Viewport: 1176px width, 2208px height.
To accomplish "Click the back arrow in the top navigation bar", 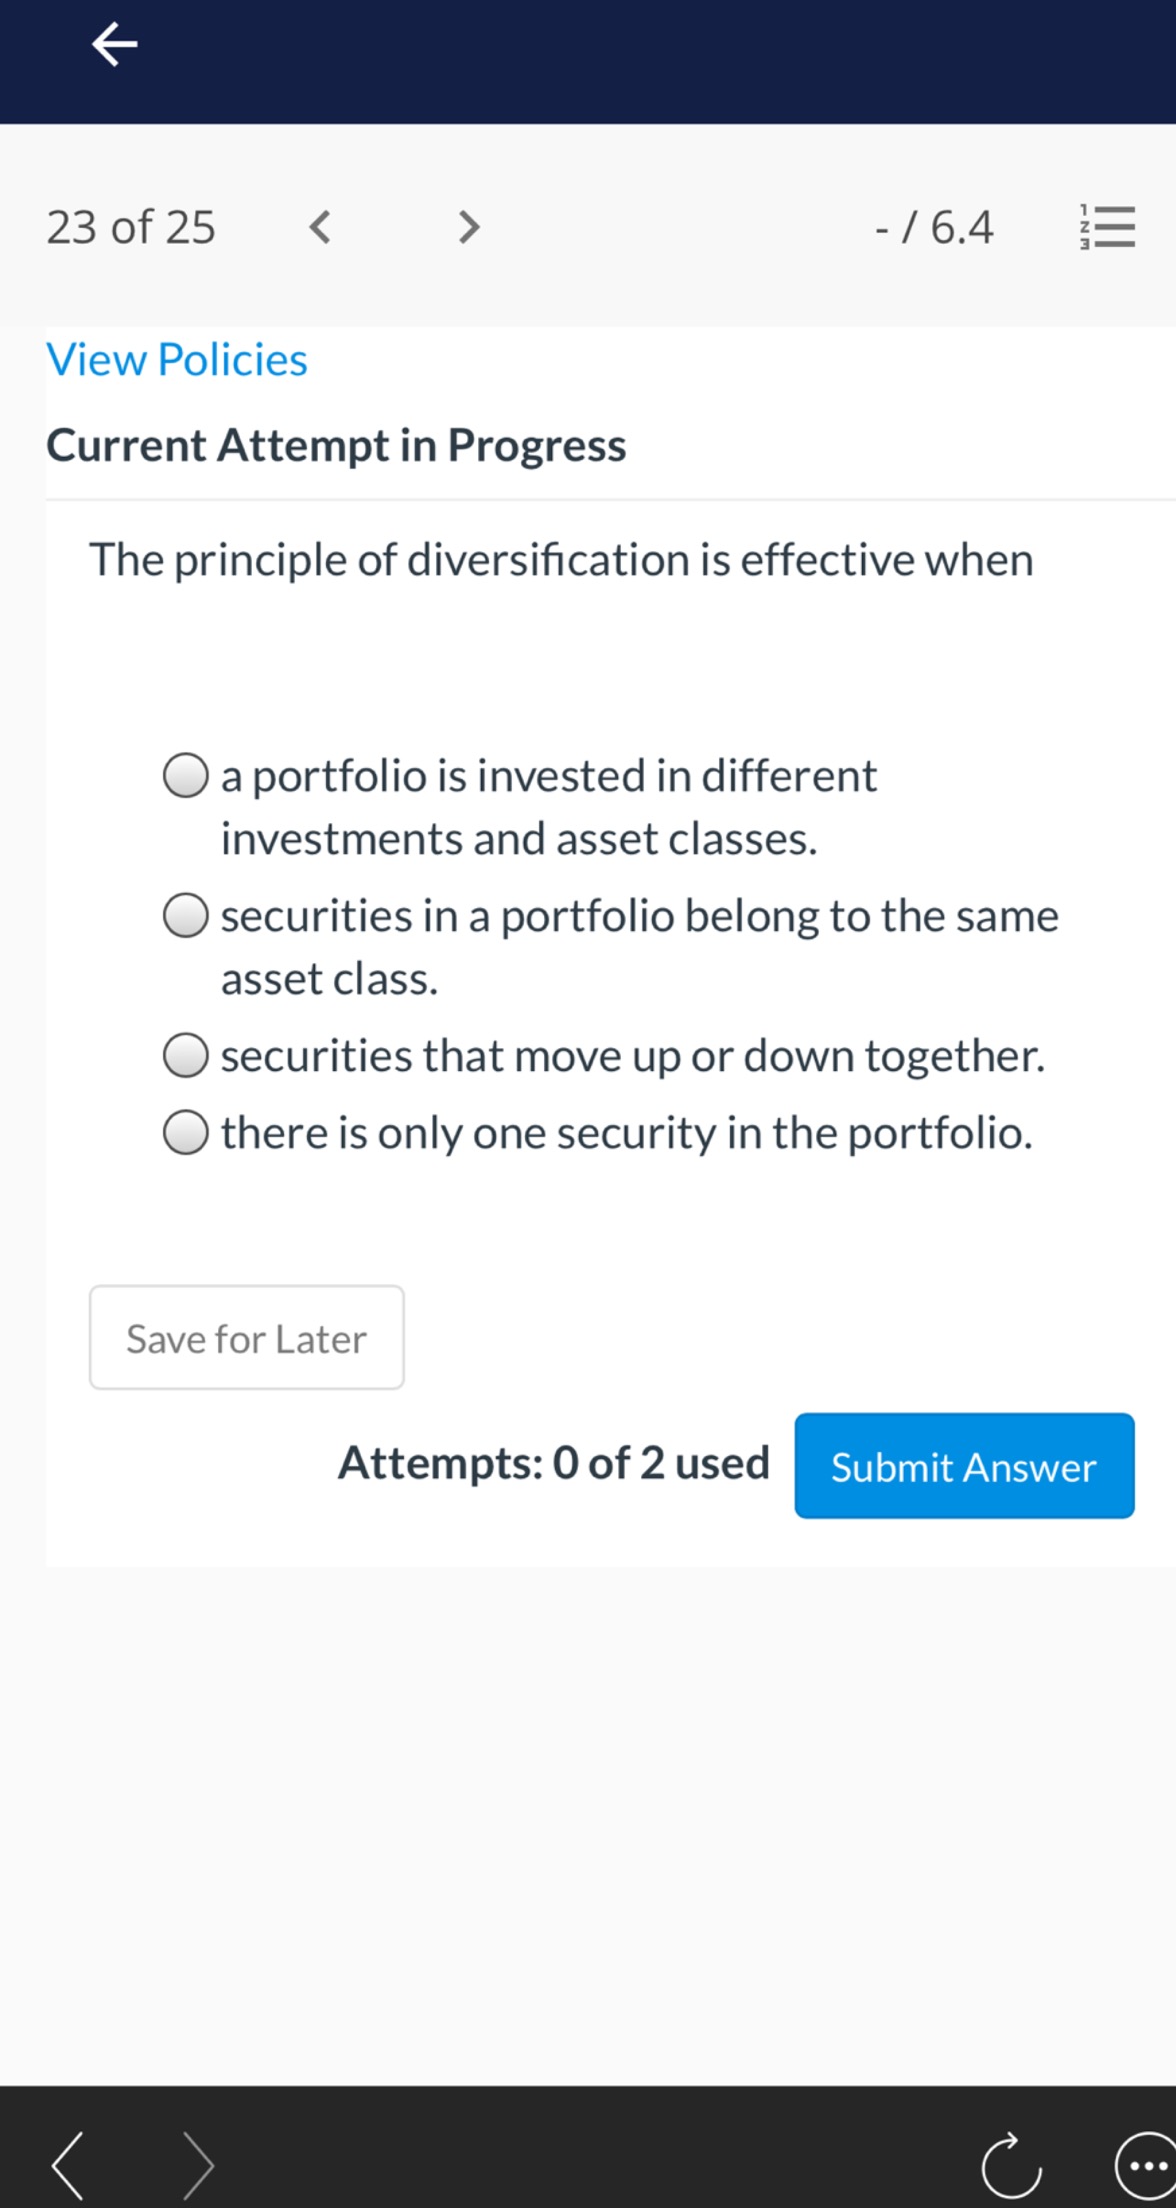I will (x=112, y=44).
